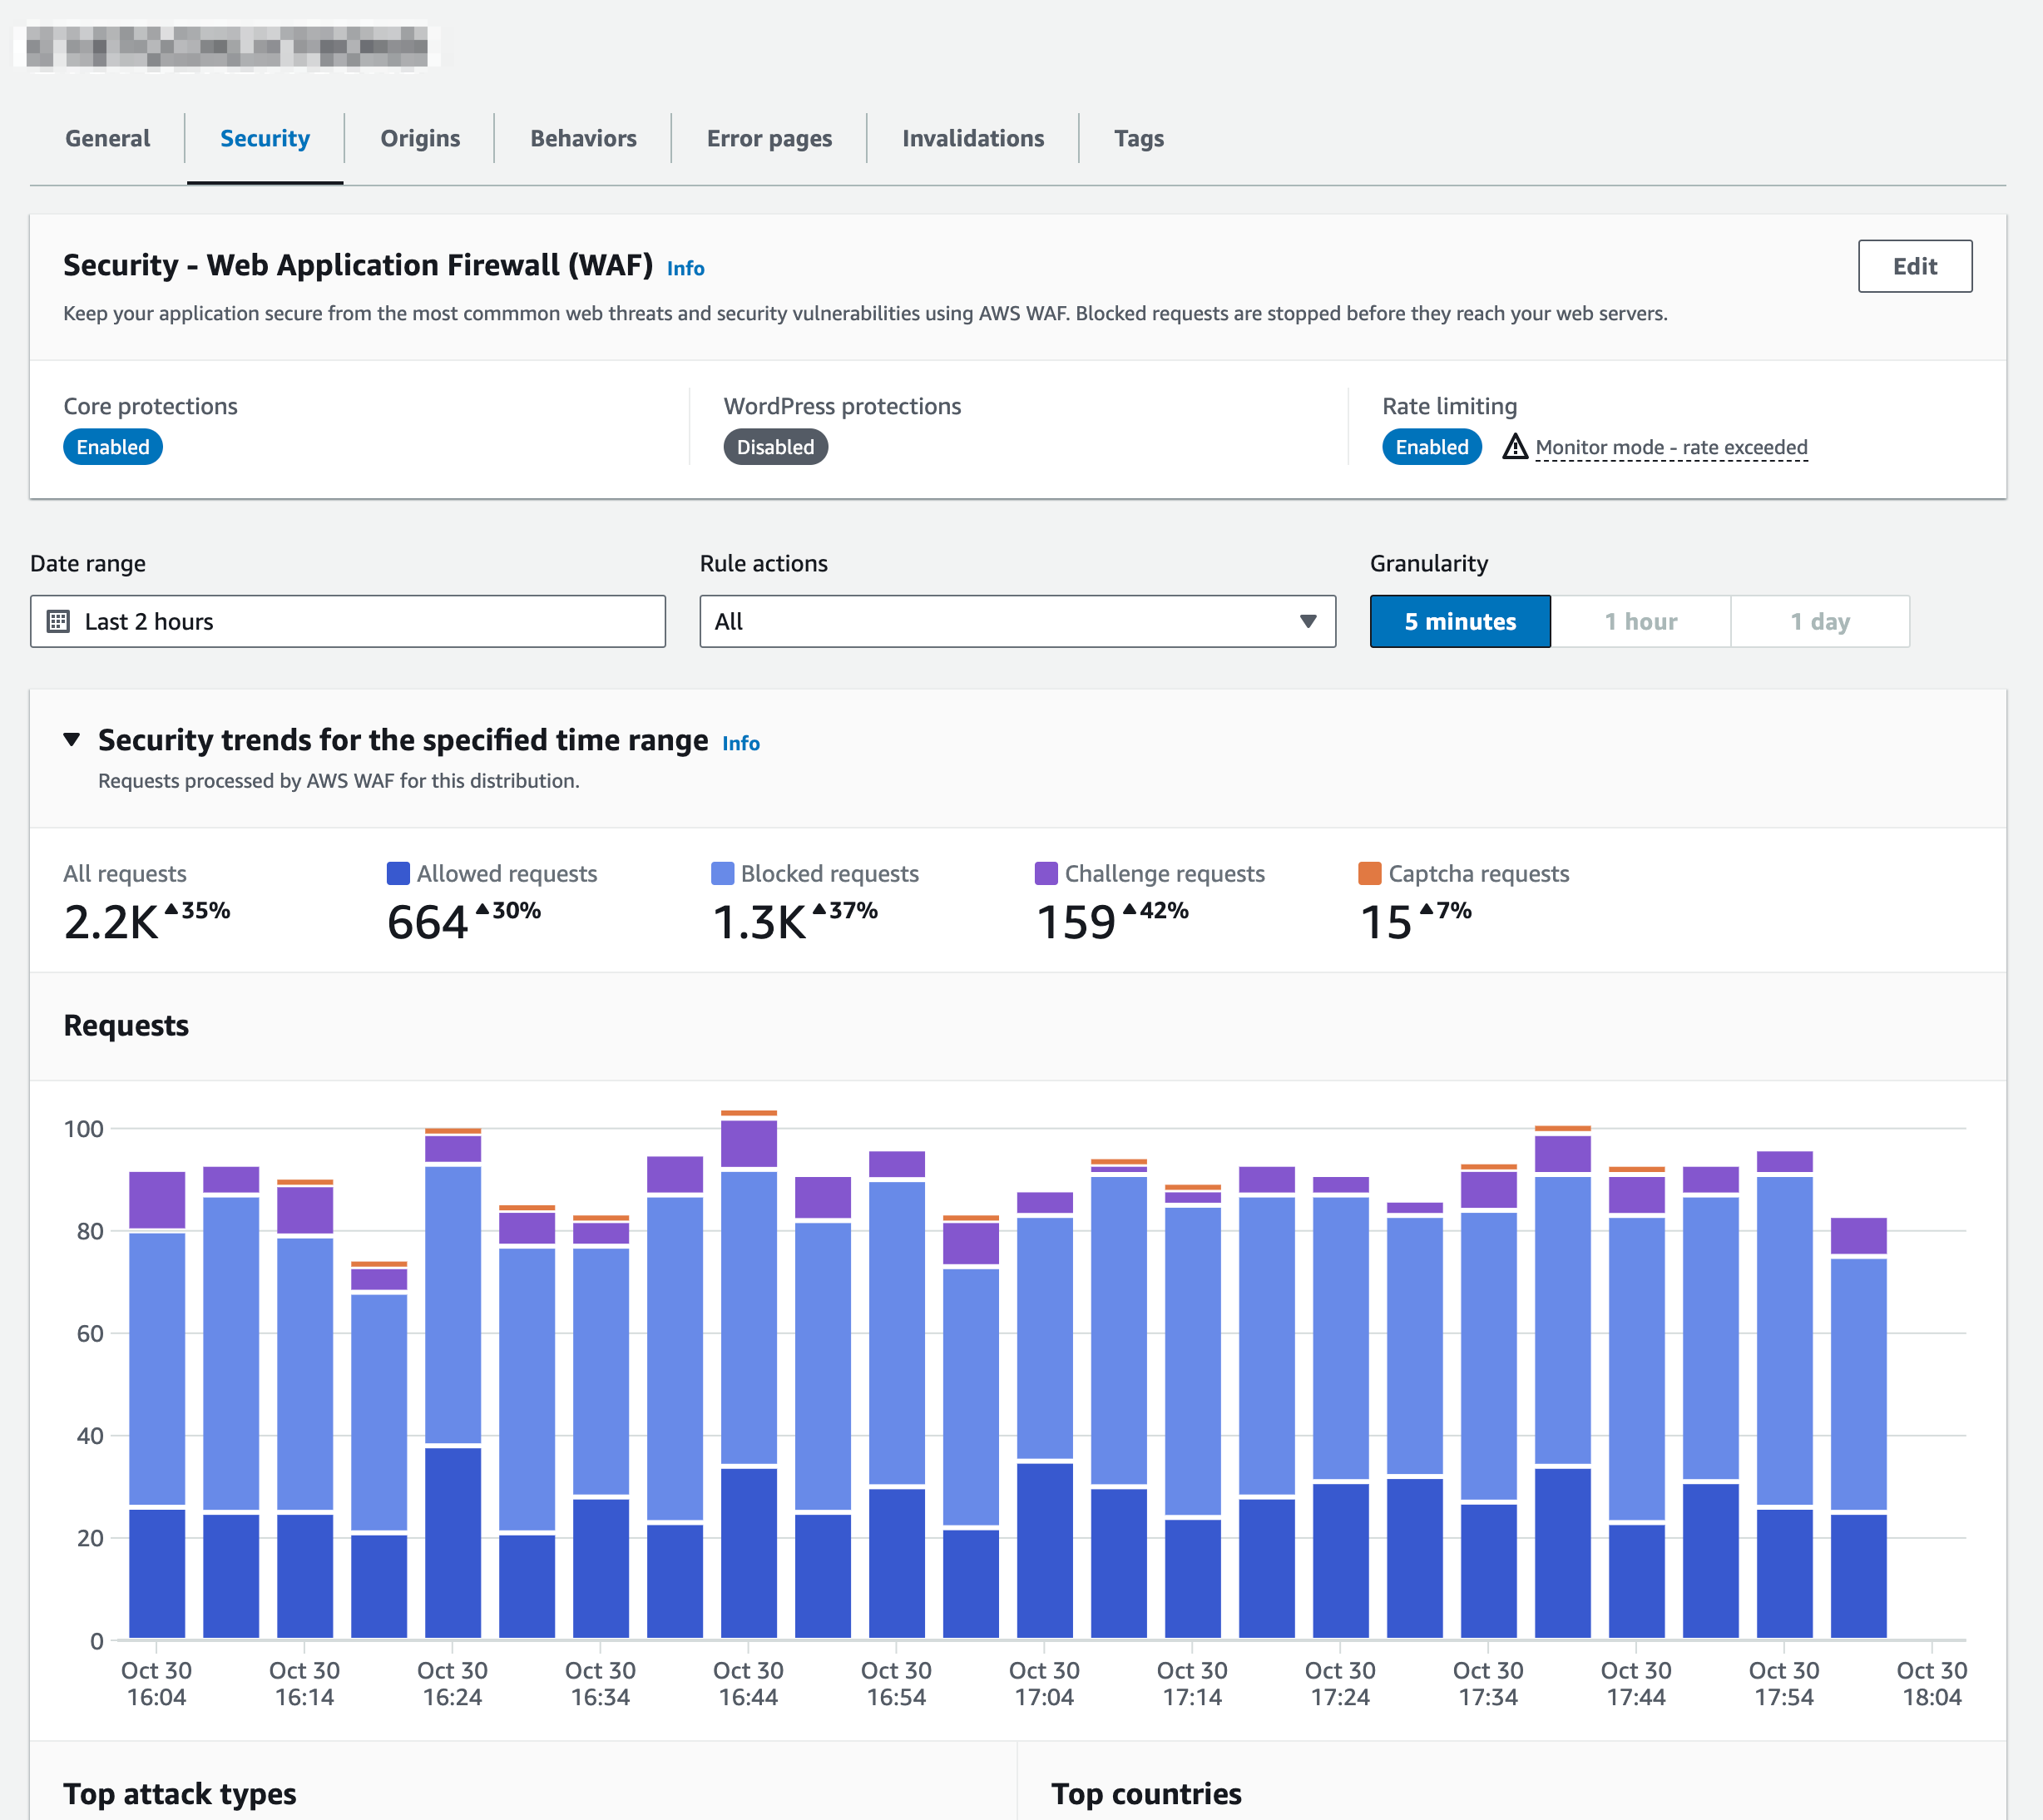Click the Edit button for WAF
The width and height of the screenshot is (2043, 1820).
(x=1914, y=266)
